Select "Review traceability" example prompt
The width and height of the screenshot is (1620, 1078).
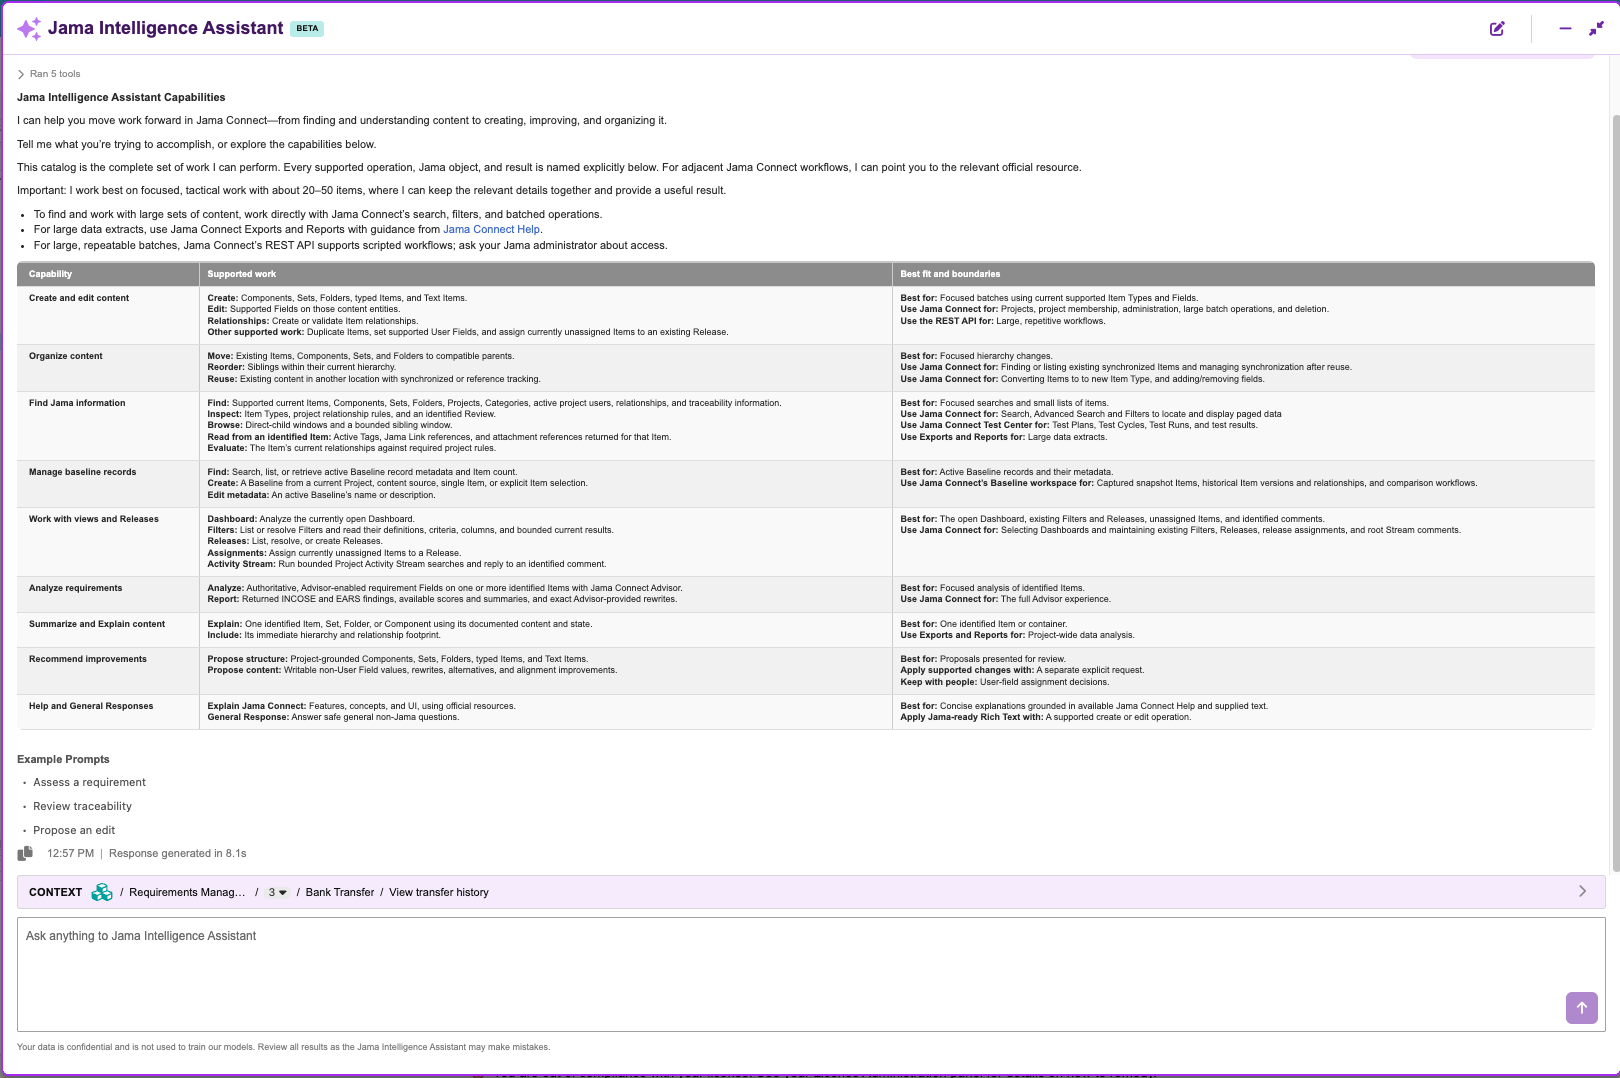click(x=82, y=806)
